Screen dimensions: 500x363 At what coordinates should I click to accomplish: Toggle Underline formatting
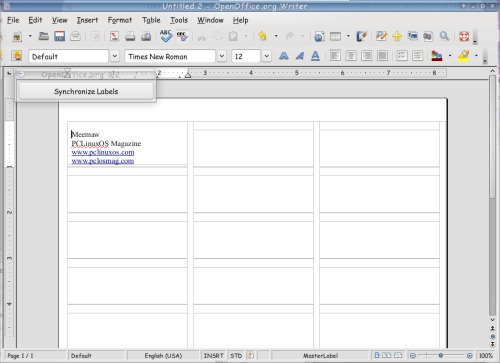click(315, 56)
